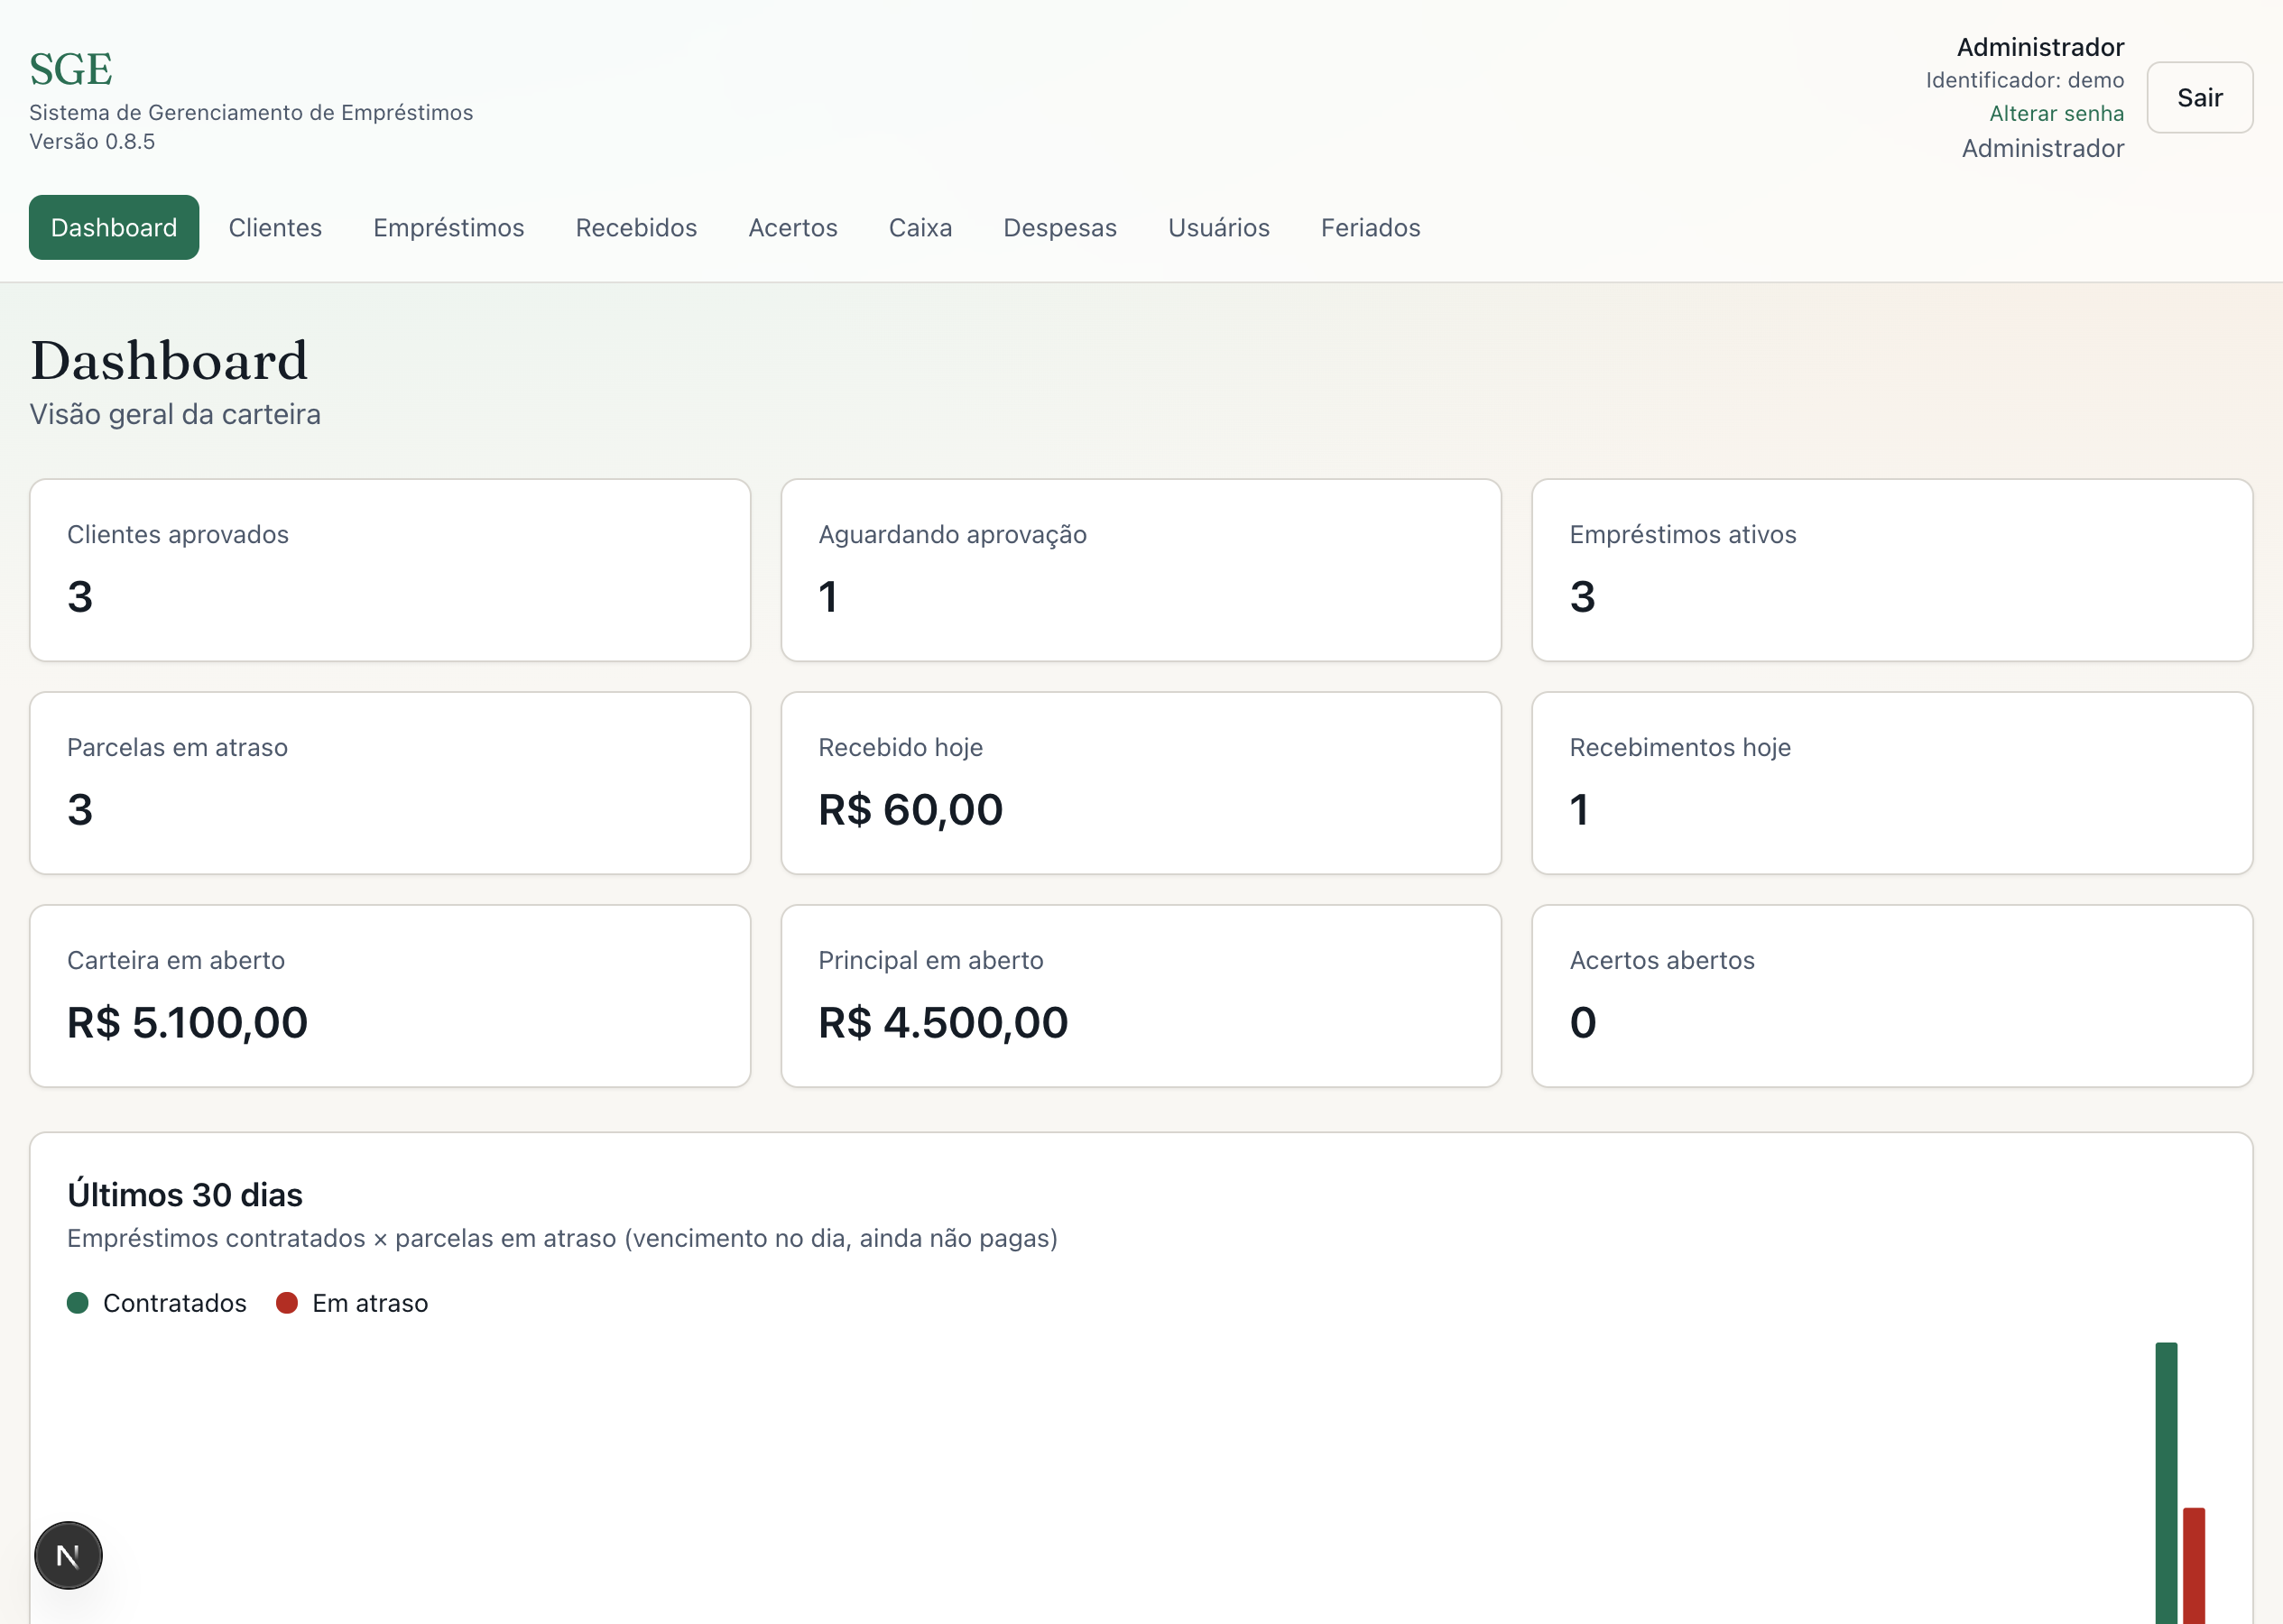This screenshot has width=2283, height=1624.
Task: Navigate to the Caixa tab
Action: point(920,227)
